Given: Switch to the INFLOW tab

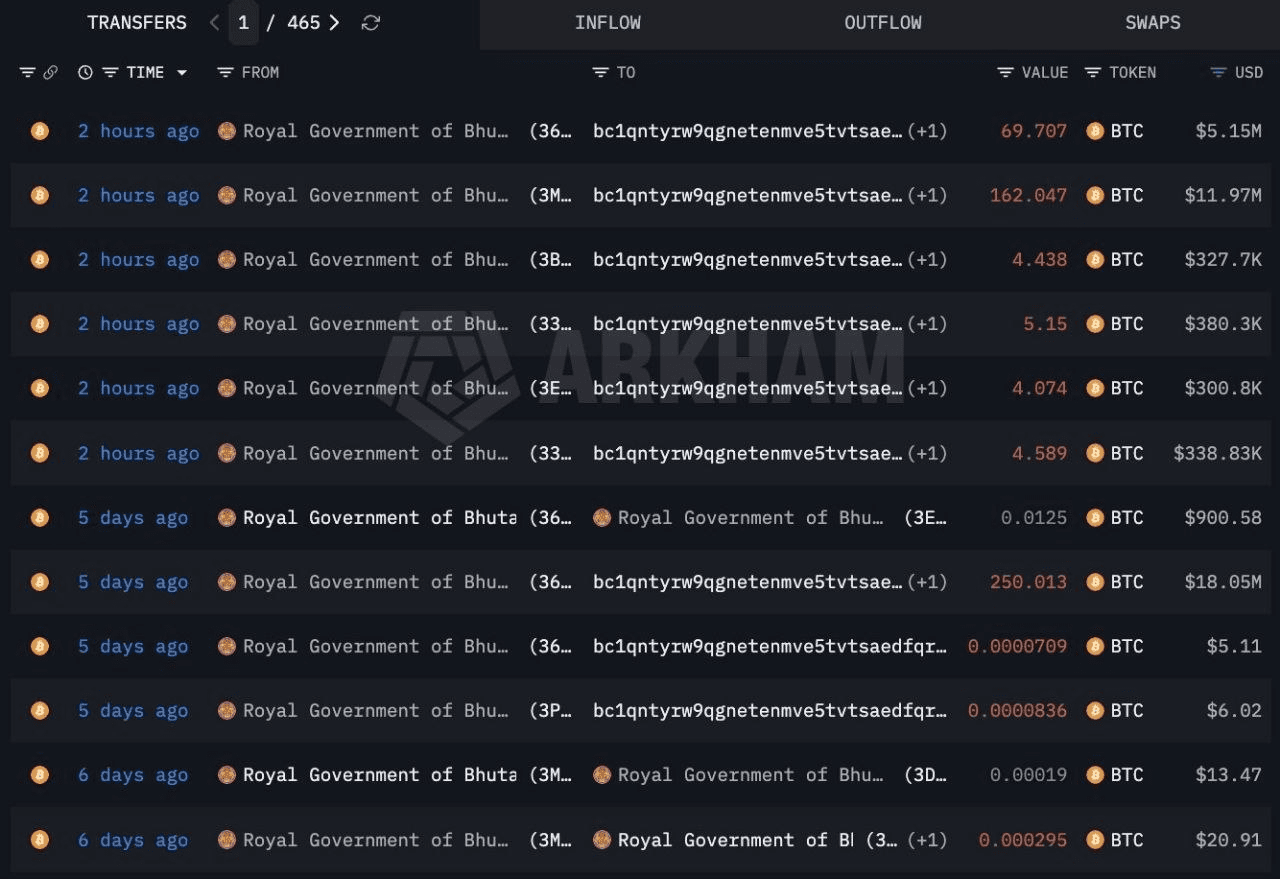Looking at the screenshot, I should tap(608, 23).
